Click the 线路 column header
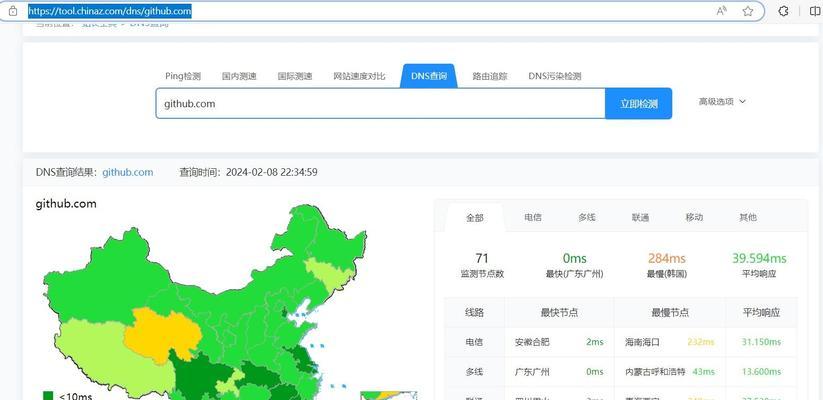823x400 pixels. tap(474, 312)
